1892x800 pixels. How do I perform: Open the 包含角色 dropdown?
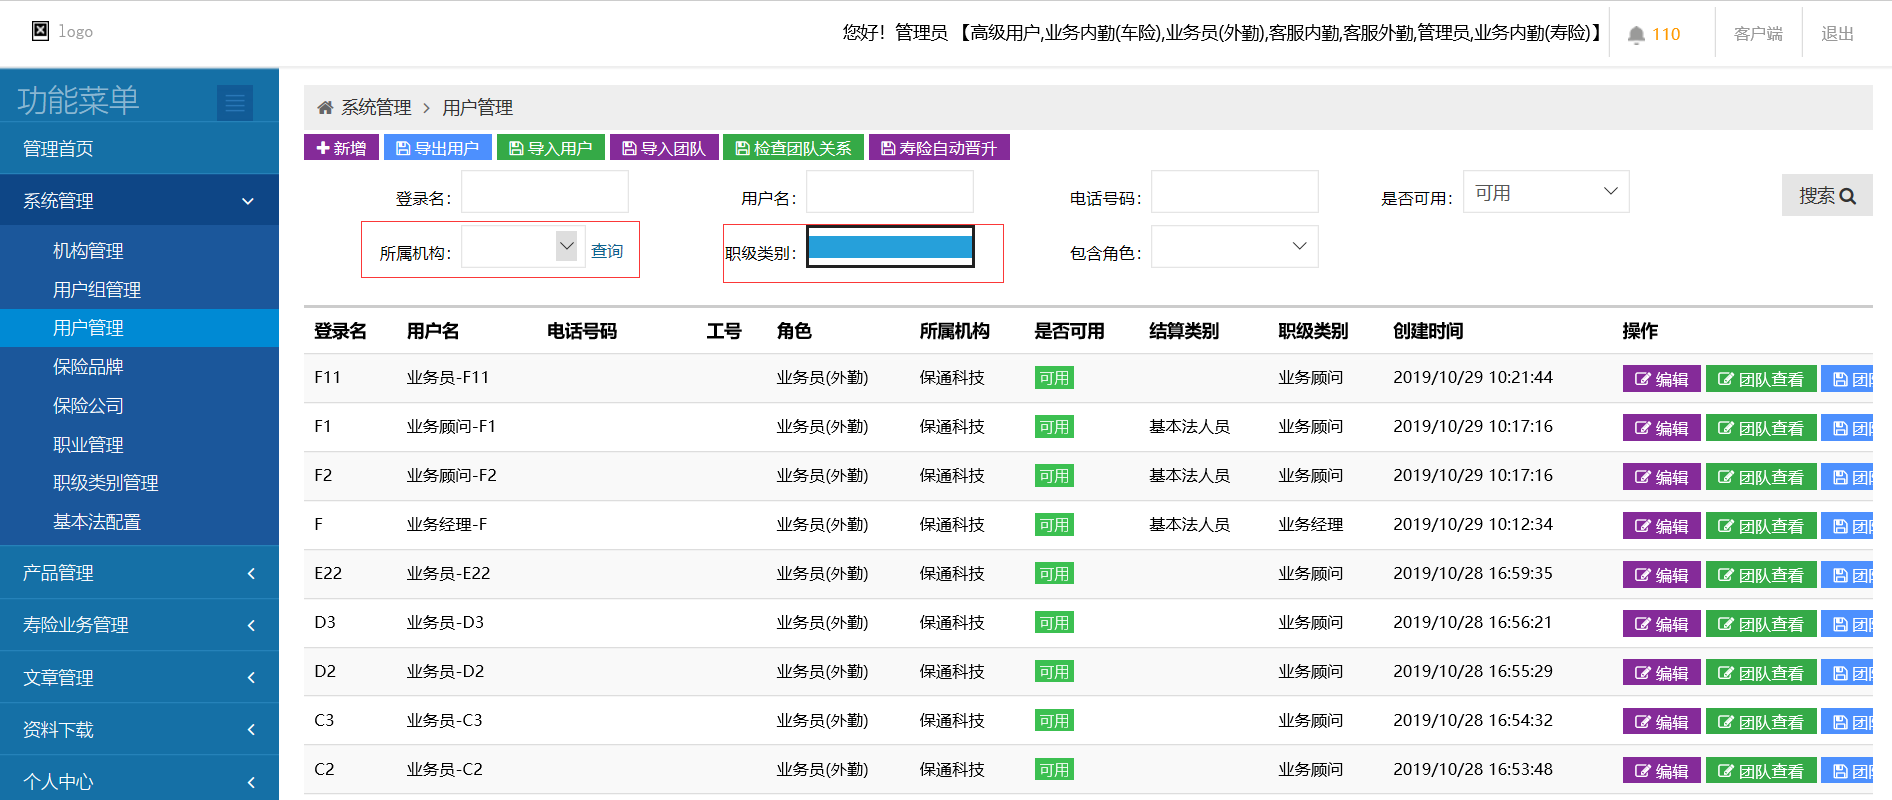tap(1234, 247)
